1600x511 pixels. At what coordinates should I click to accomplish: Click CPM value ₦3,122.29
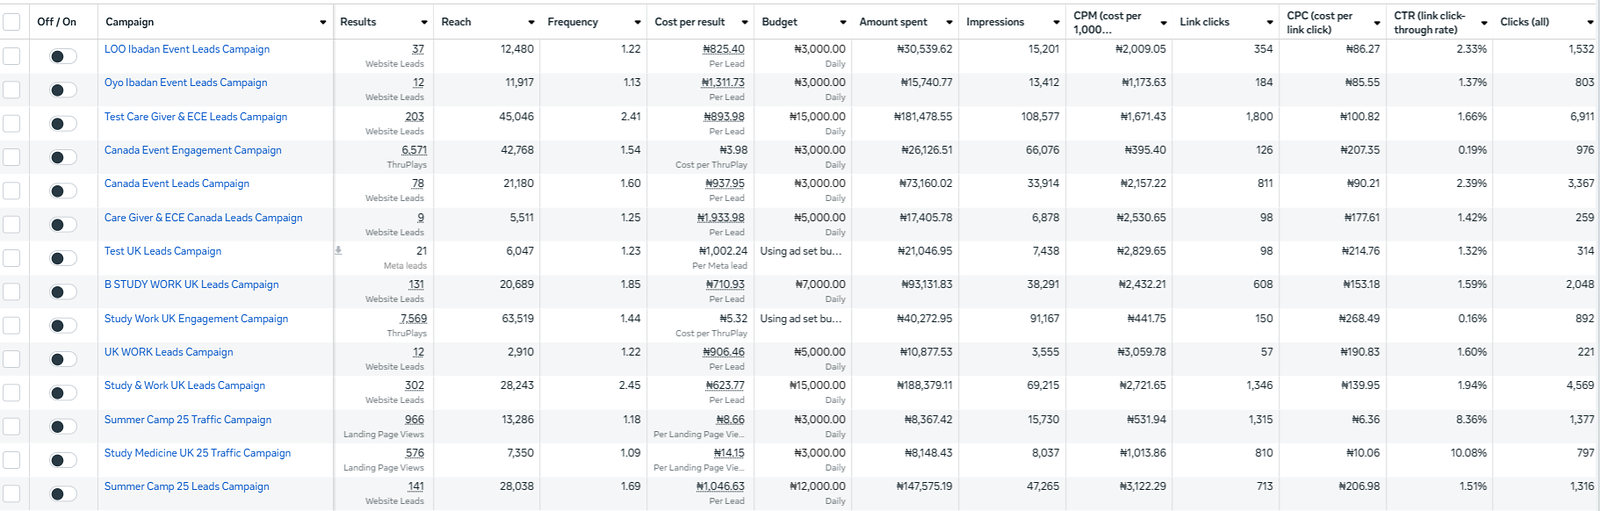click(x=1141, y=487)
